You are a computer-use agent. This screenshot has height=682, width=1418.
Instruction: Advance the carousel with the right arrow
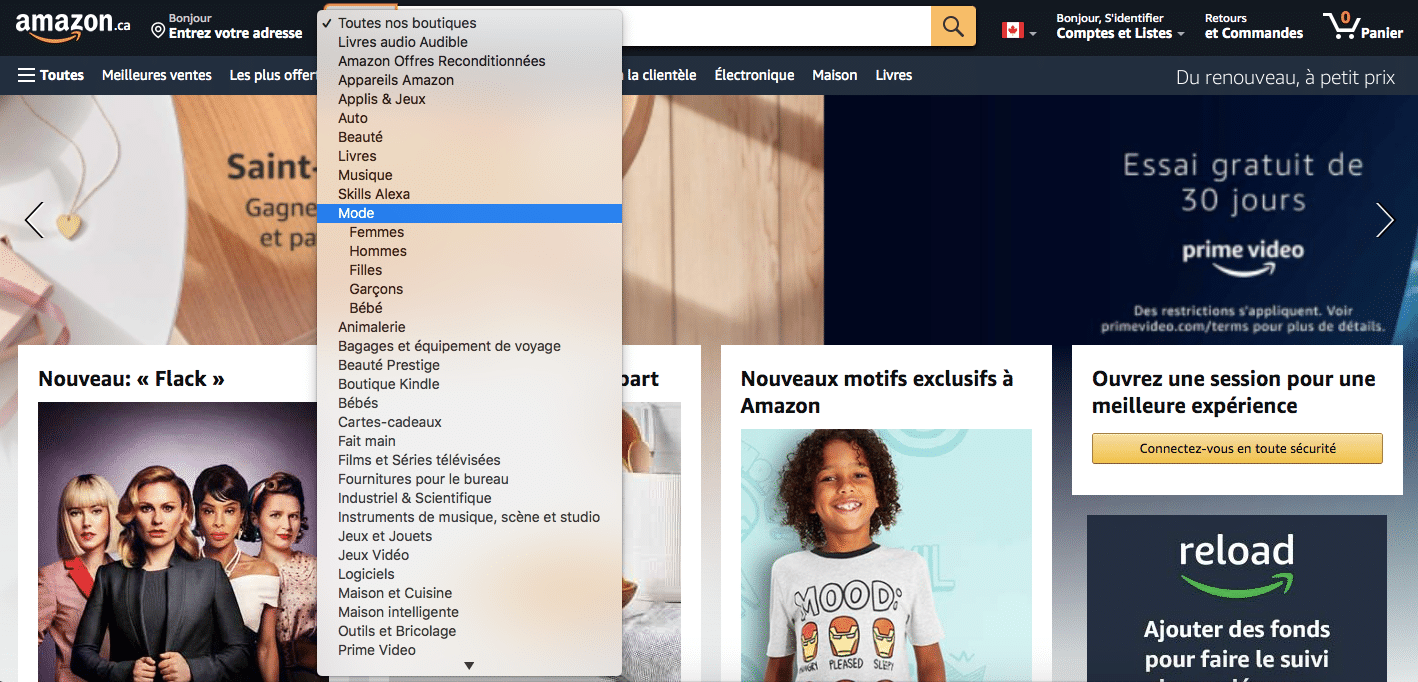[1384, 220]
